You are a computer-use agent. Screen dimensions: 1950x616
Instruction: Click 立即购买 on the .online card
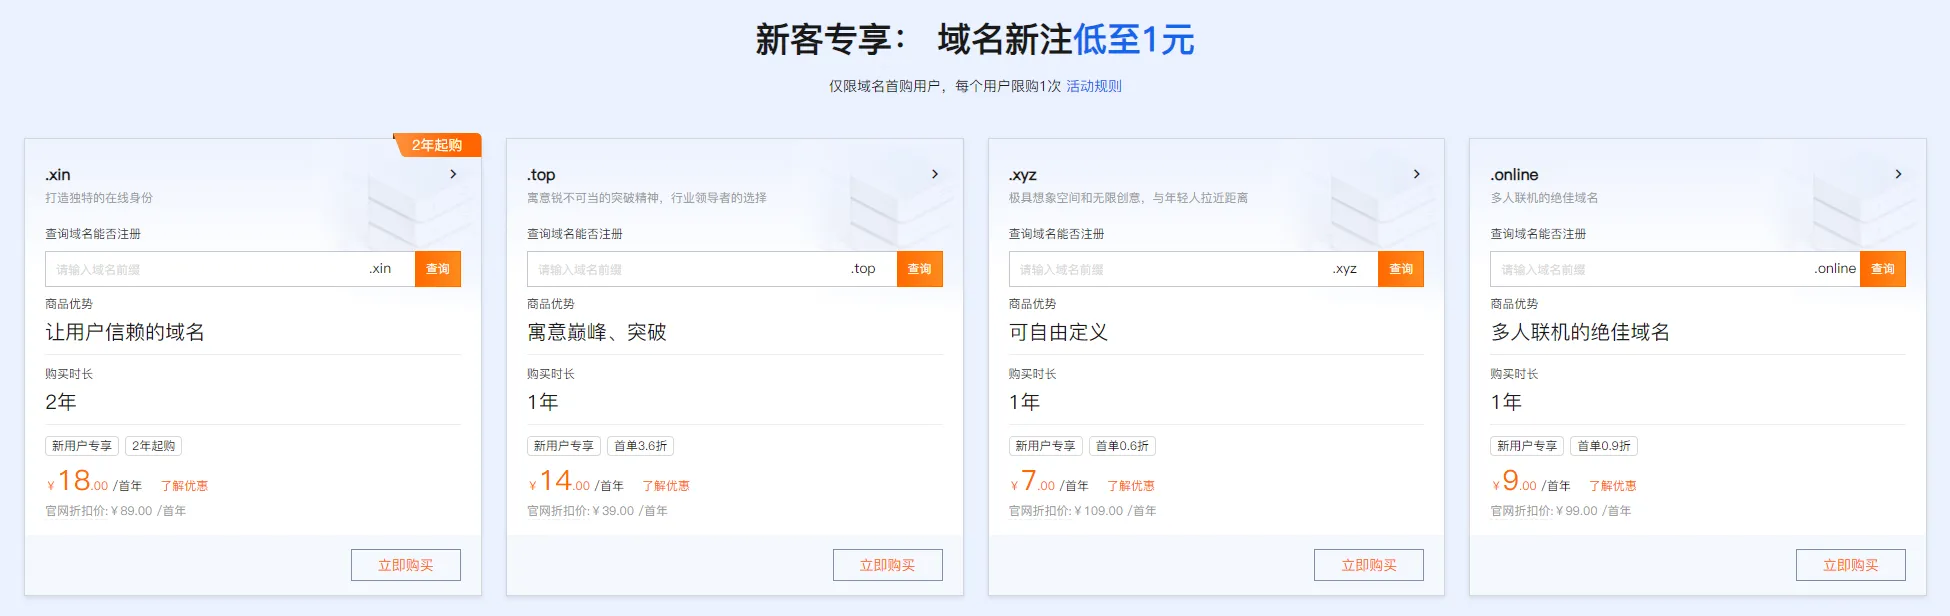1851,565
